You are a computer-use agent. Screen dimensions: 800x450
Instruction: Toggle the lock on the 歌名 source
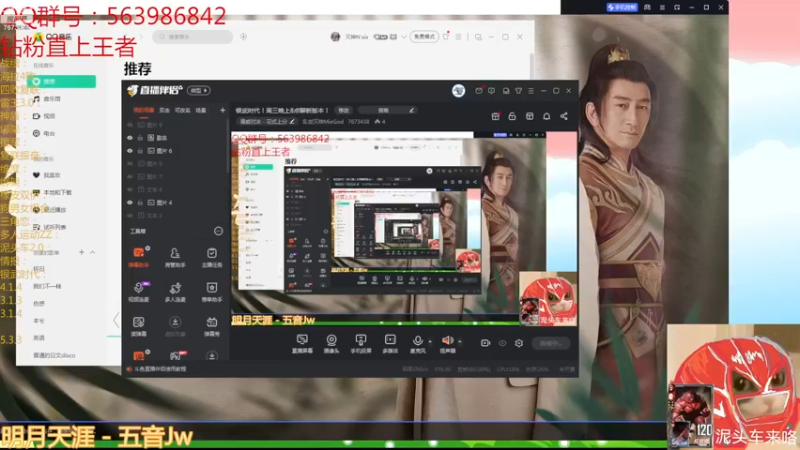pyautogui.click(x=140, y=138)
